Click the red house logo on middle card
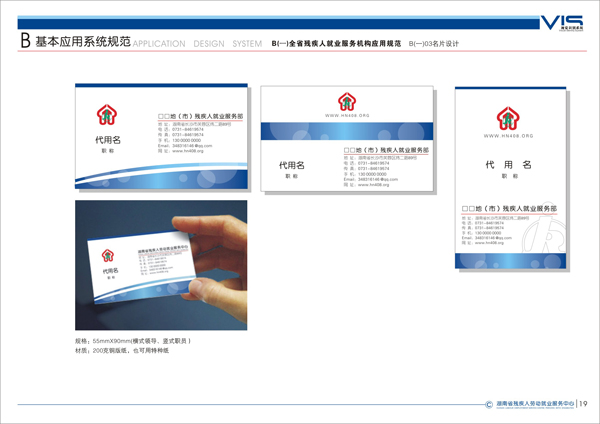The height and width of the screenshot is (424, 600). [344, 101]
